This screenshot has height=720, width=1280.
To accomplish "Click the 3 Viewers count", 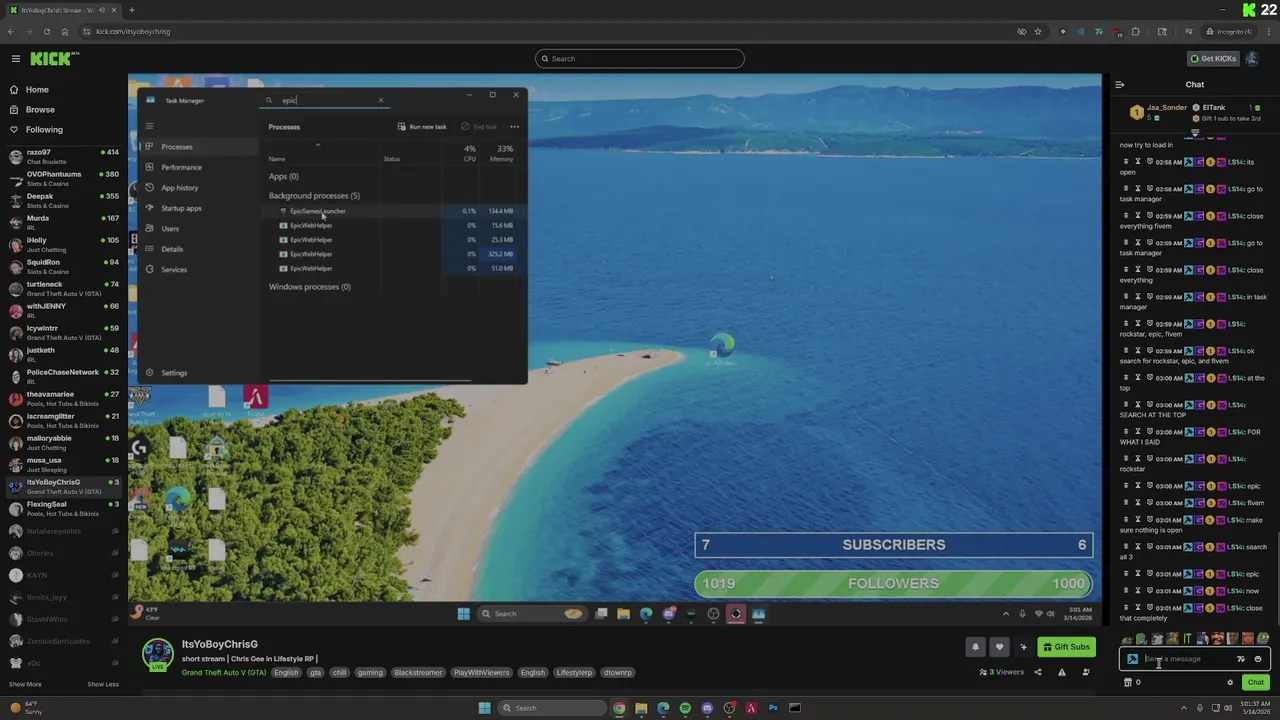I will pyautogui.click(x=1002, y=672).
